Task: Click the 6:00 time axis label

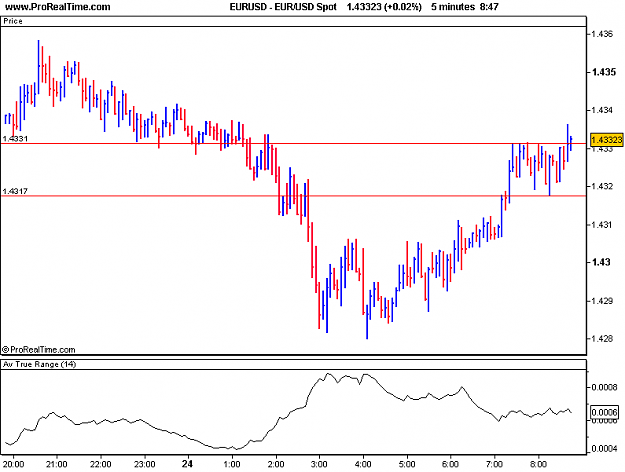Action: [450, 464]
